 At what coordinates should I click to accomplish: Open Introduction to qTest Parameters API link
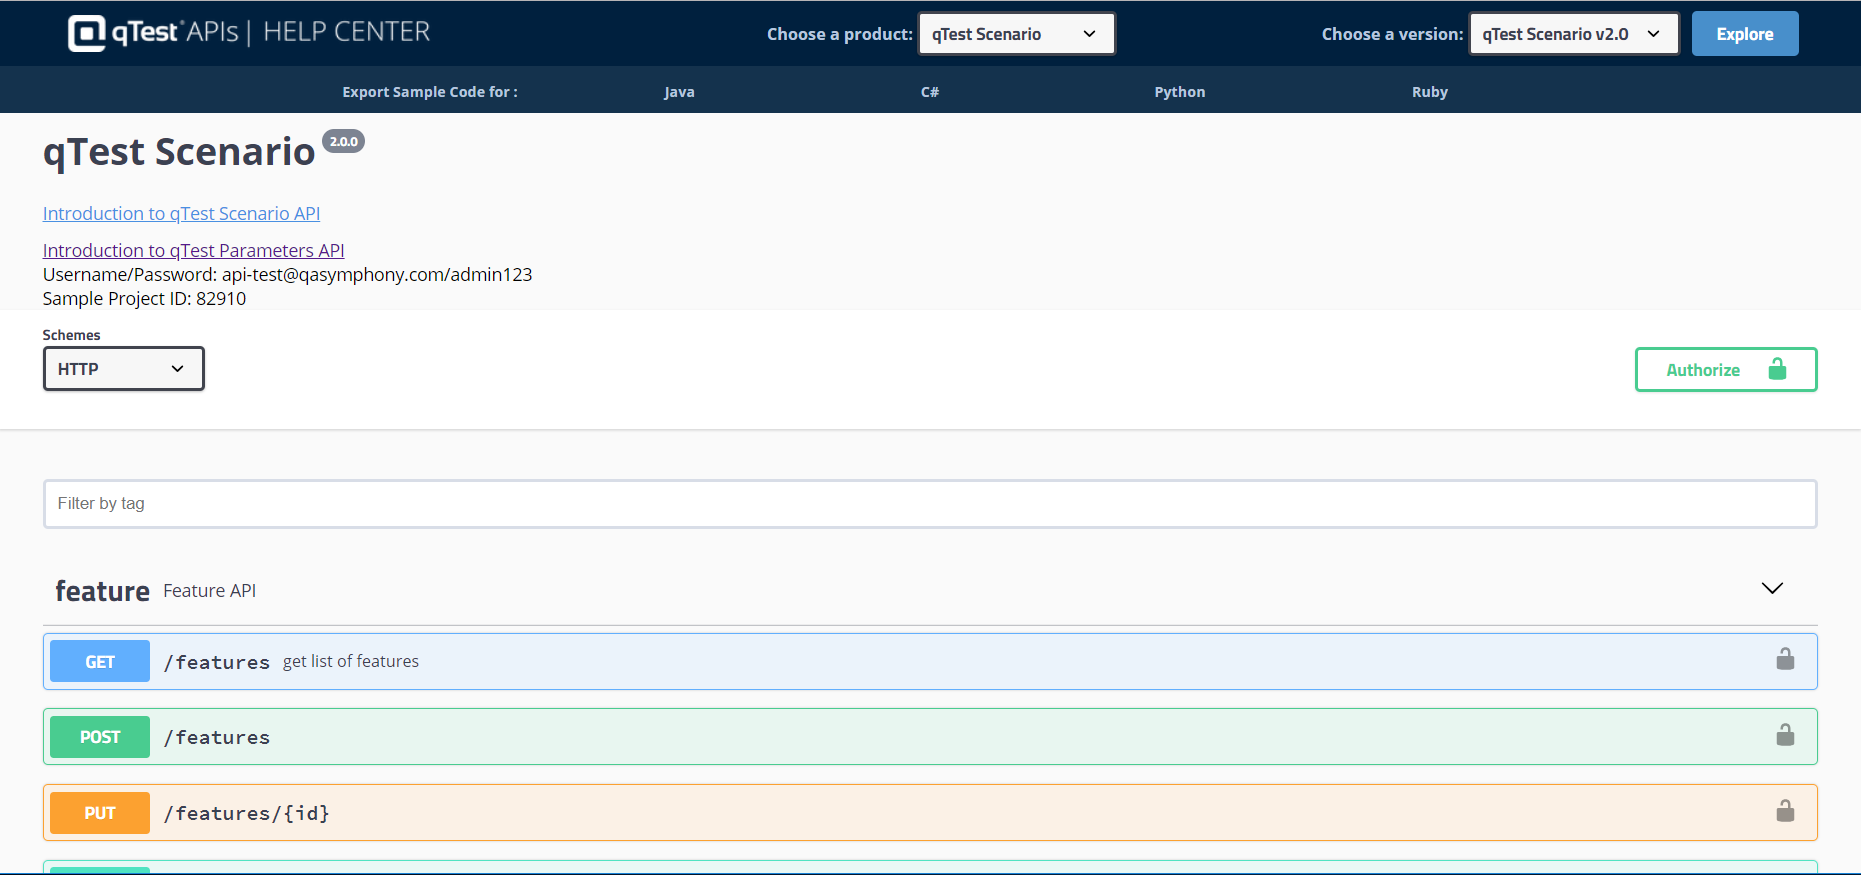point(193,251)
